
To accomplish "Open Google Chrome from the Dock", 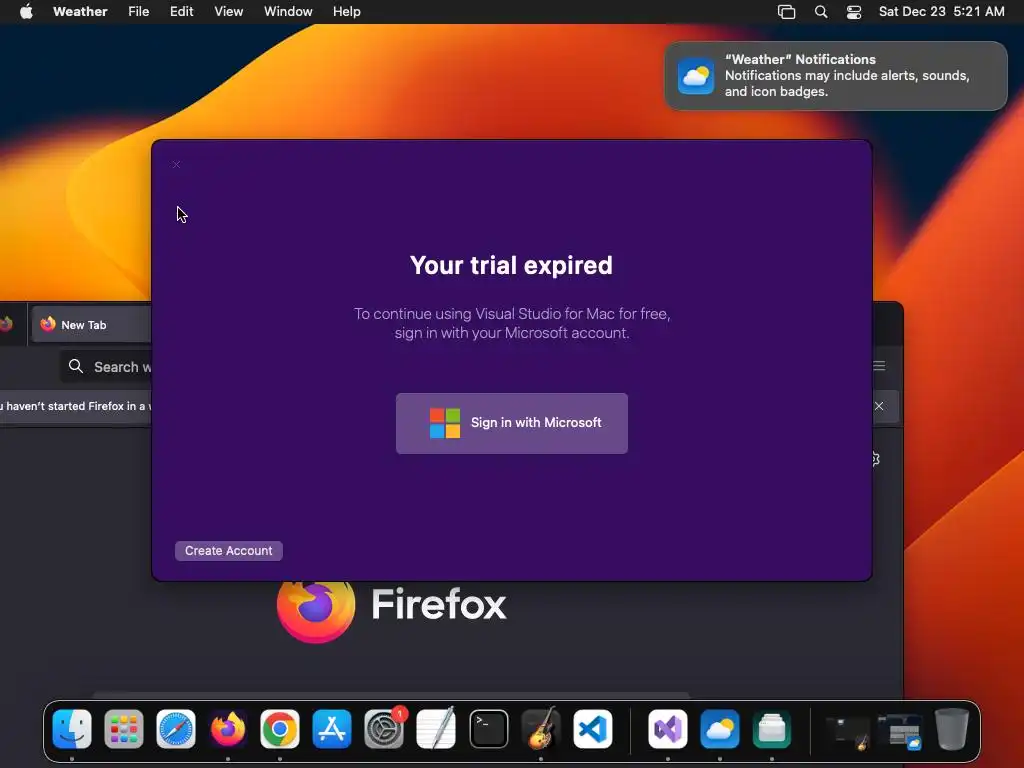I will point(280,729).
